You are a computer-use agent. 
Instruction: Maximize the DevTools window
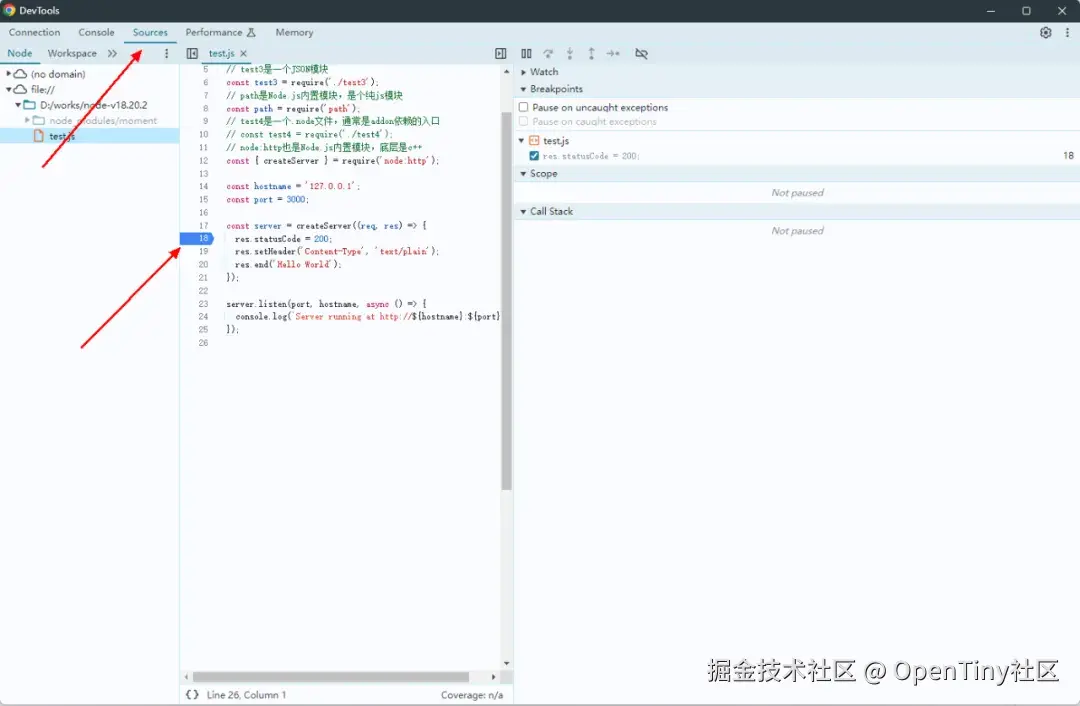point(1026,10)
